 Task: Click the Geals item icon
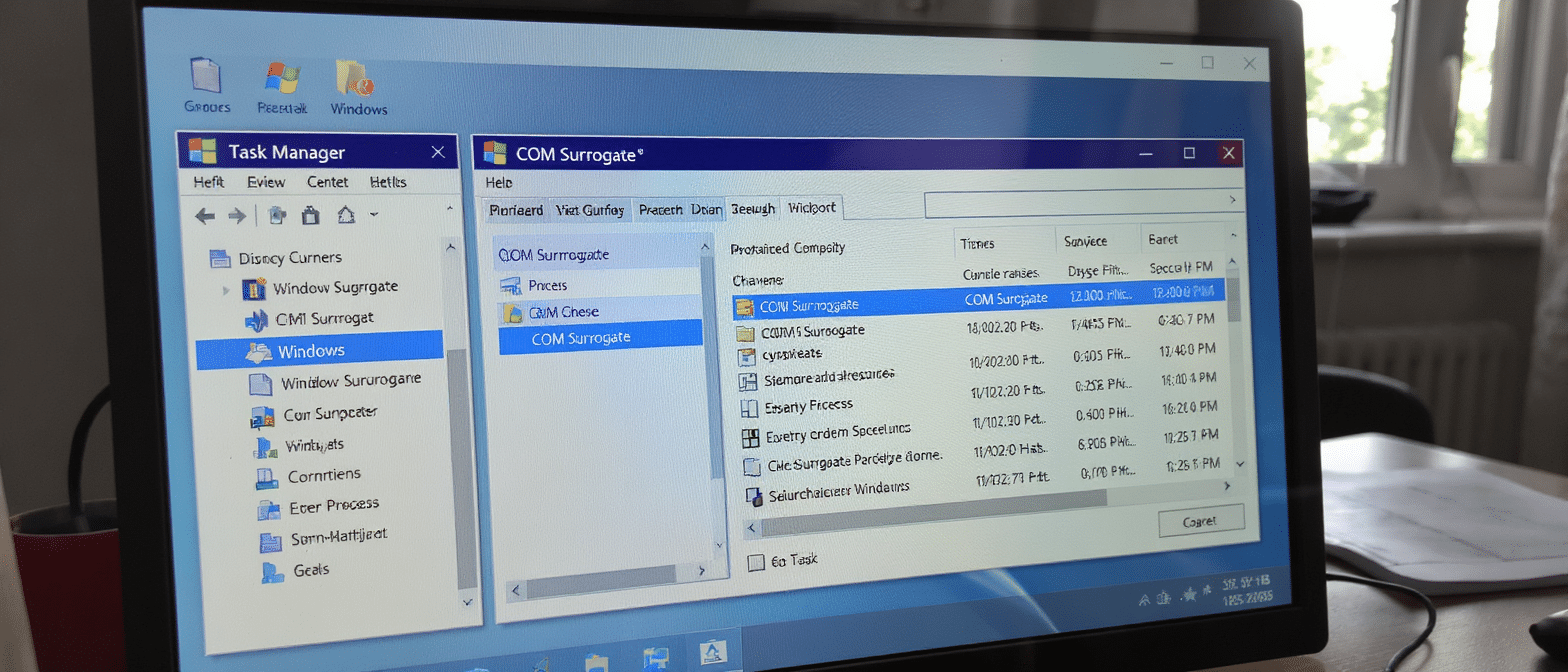(273, 572)
